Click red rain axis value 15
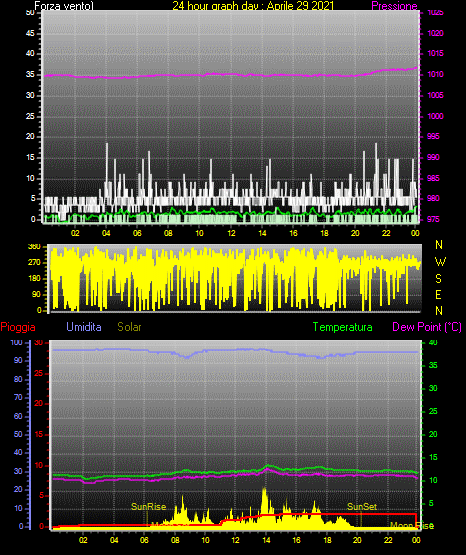Image resolution: width=466 pixels, height=555 pixels. click(x=39, y=434)
